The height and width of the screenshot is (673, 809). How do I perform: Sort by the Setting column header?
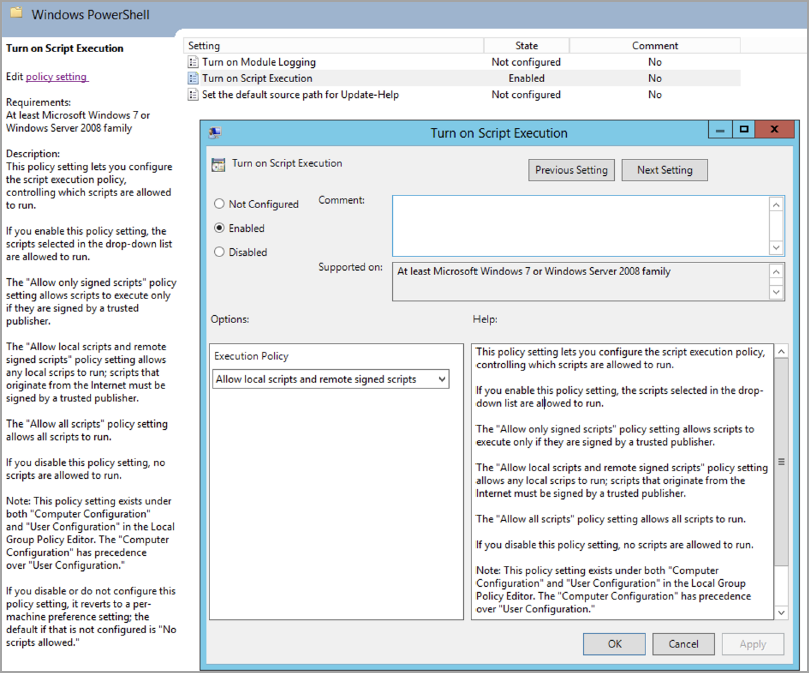[333, 45]
